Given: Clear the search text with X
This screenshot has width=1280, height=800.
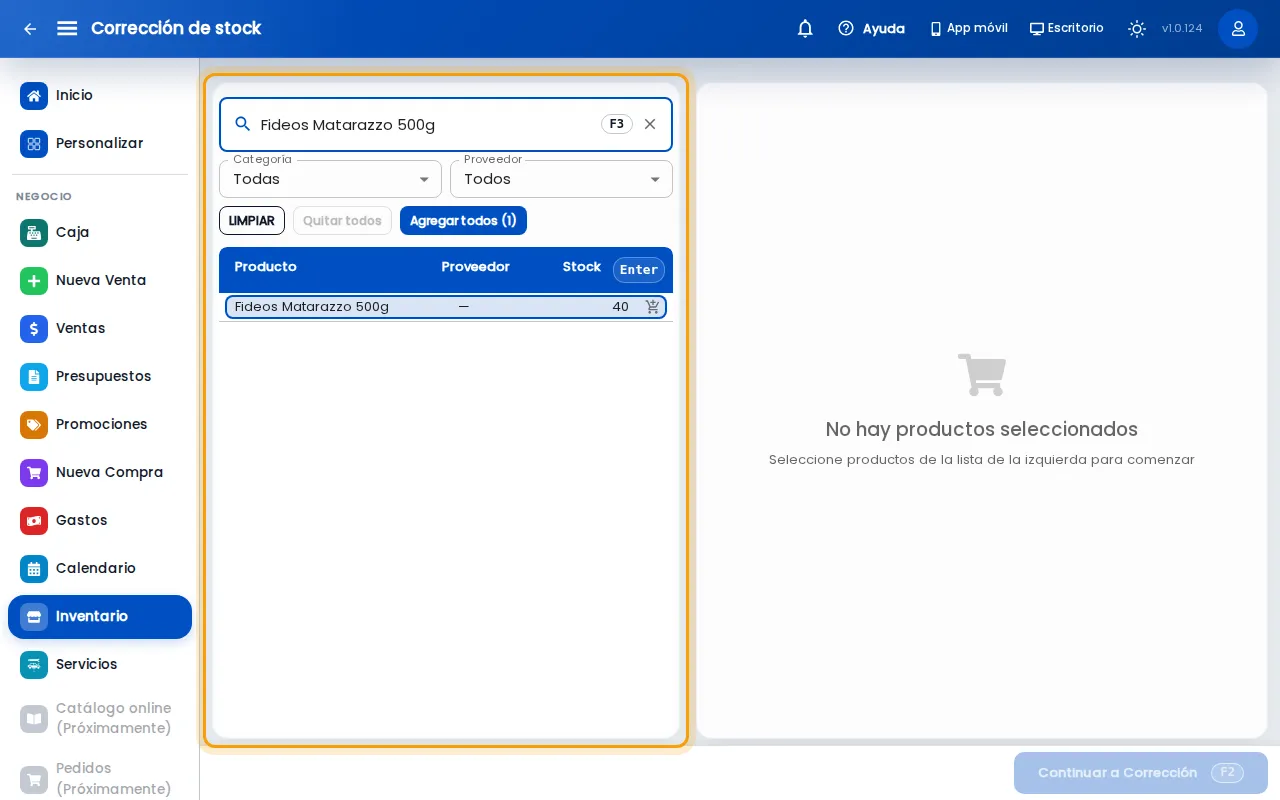Looking at the screenshot, I should click(650, 124).
